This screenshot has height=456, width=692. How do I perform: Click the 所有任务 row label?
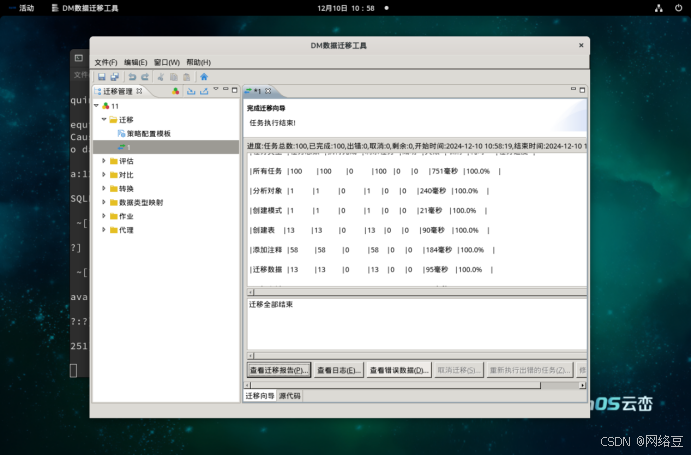(267, 171)
